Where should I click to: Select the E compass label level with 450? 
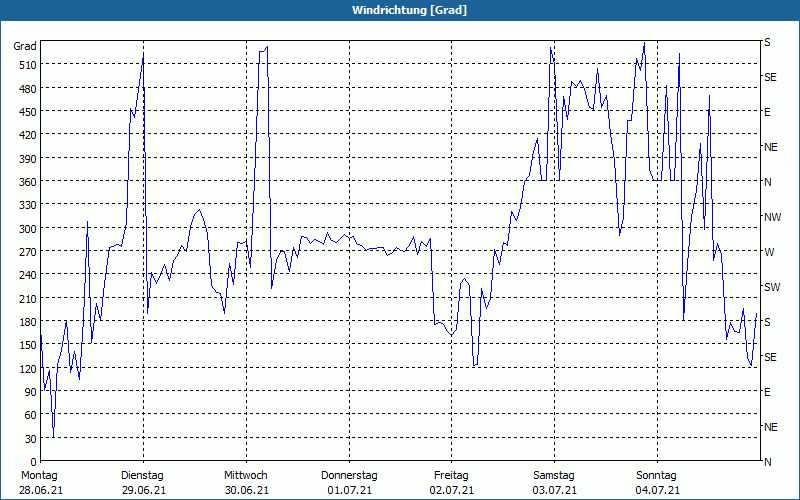coord(767,112)
